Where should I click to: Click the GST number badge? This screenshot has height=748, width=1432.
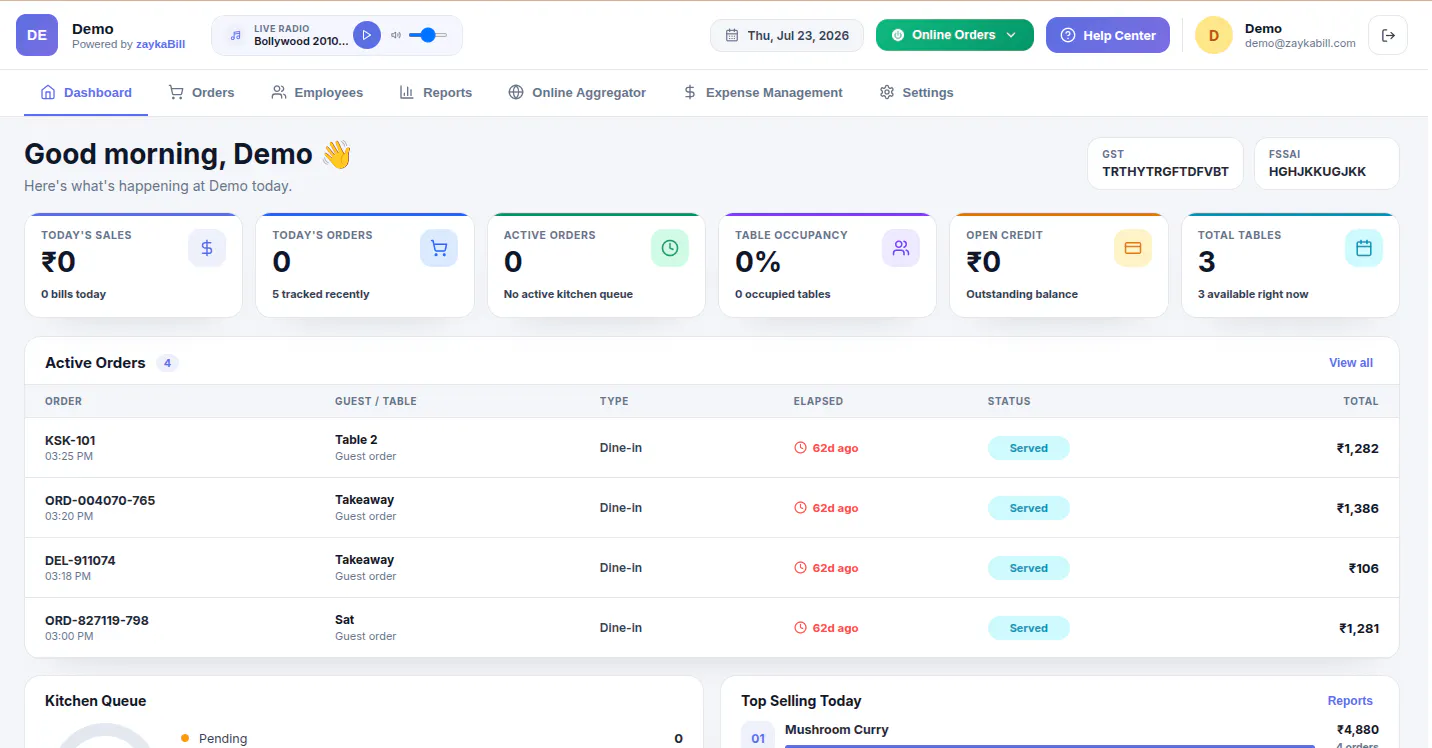pos(1165,163)
